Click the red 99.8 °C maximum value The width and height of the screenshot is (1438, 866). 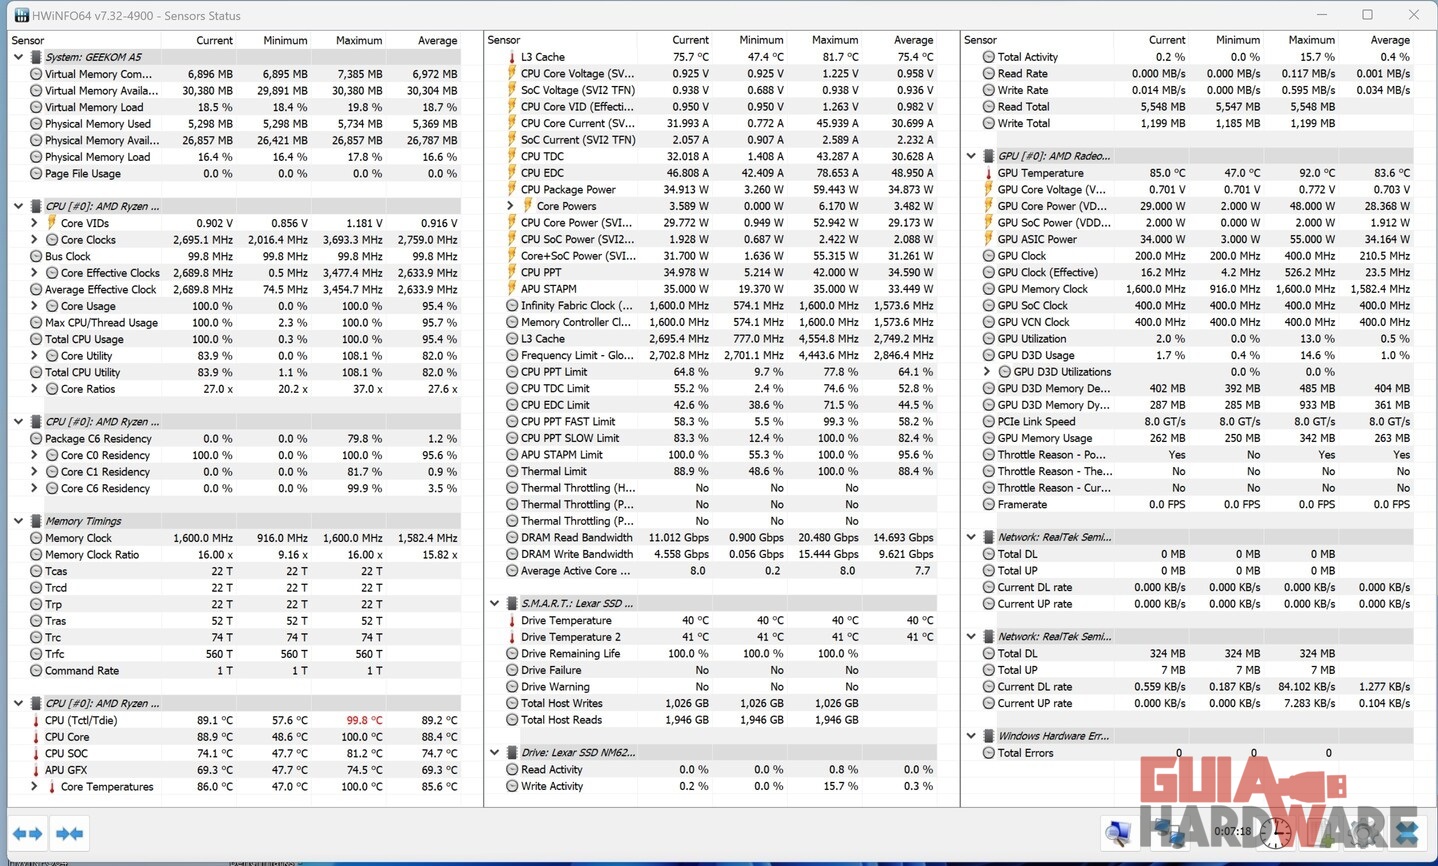tap(364, 720)
